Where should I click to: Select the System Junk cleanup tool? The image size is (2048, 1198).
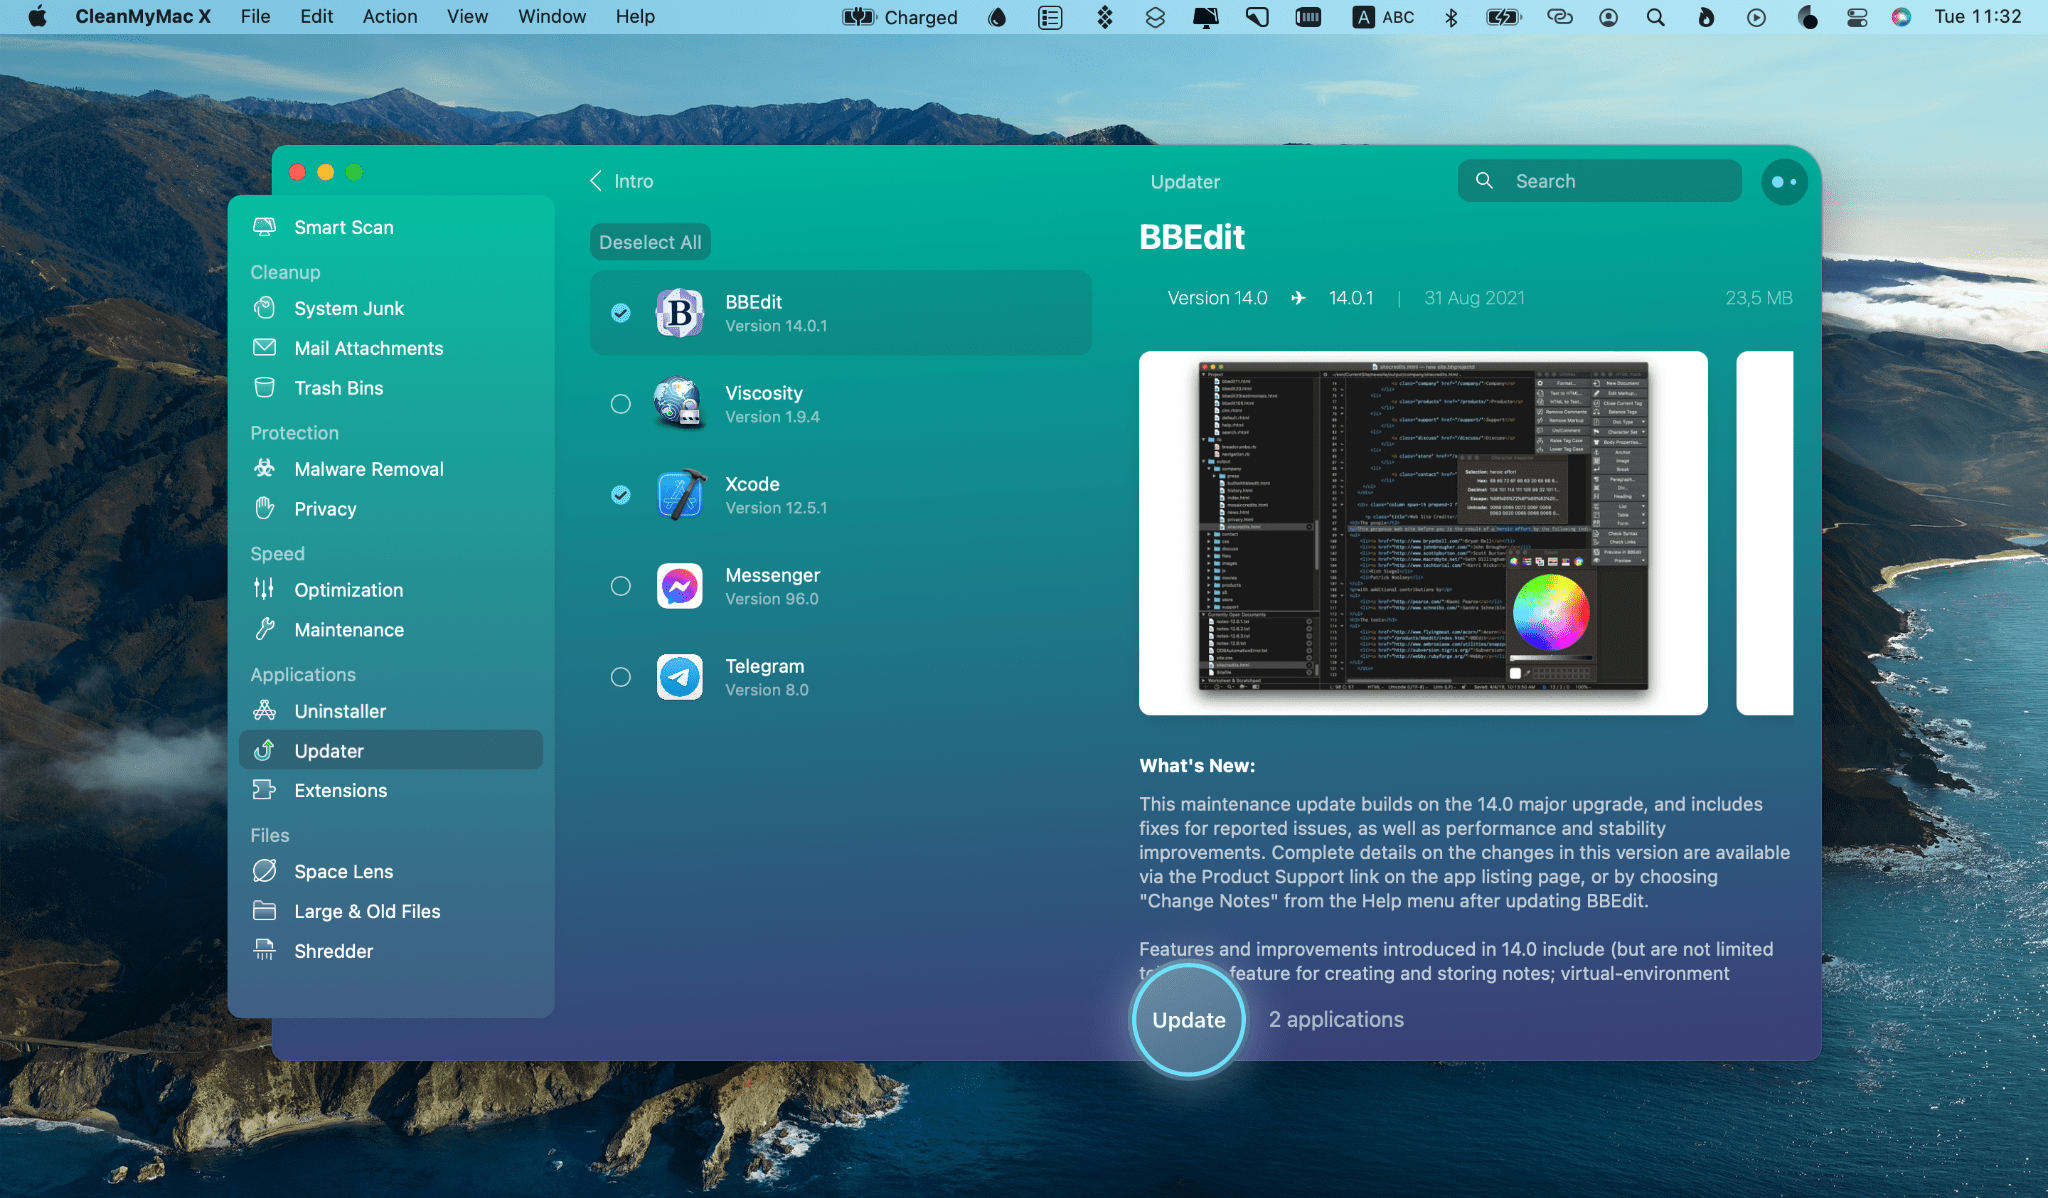point(349,308)
